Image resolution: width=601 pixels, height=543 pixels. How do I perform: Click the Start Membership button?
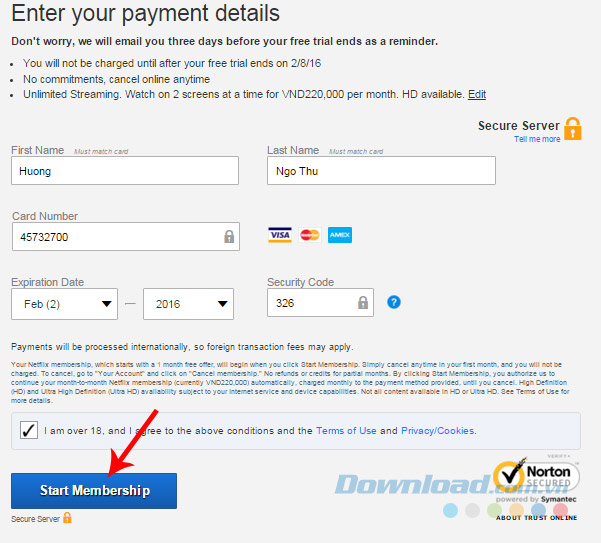pyautogui.click(x=94, y=491)
